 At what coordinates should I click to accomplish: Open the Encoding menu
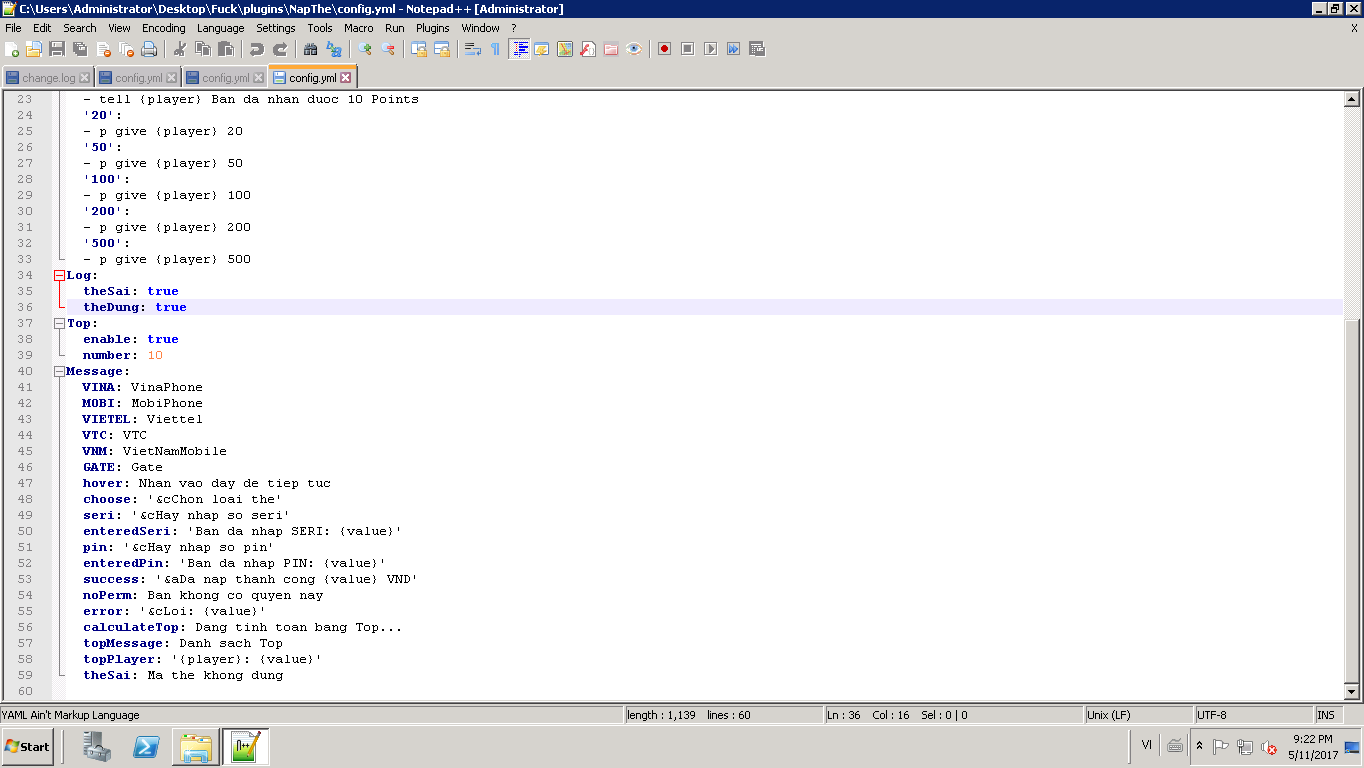(x=163, y=28)
